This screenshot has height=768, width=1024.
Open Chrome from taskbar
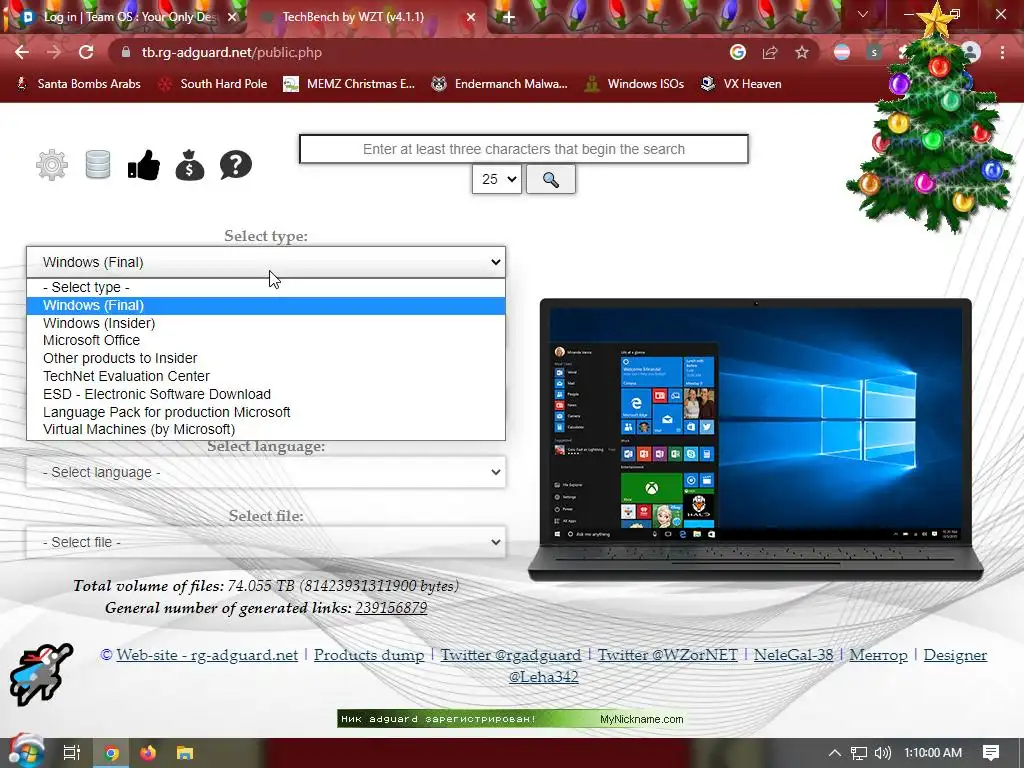point(111,753)
